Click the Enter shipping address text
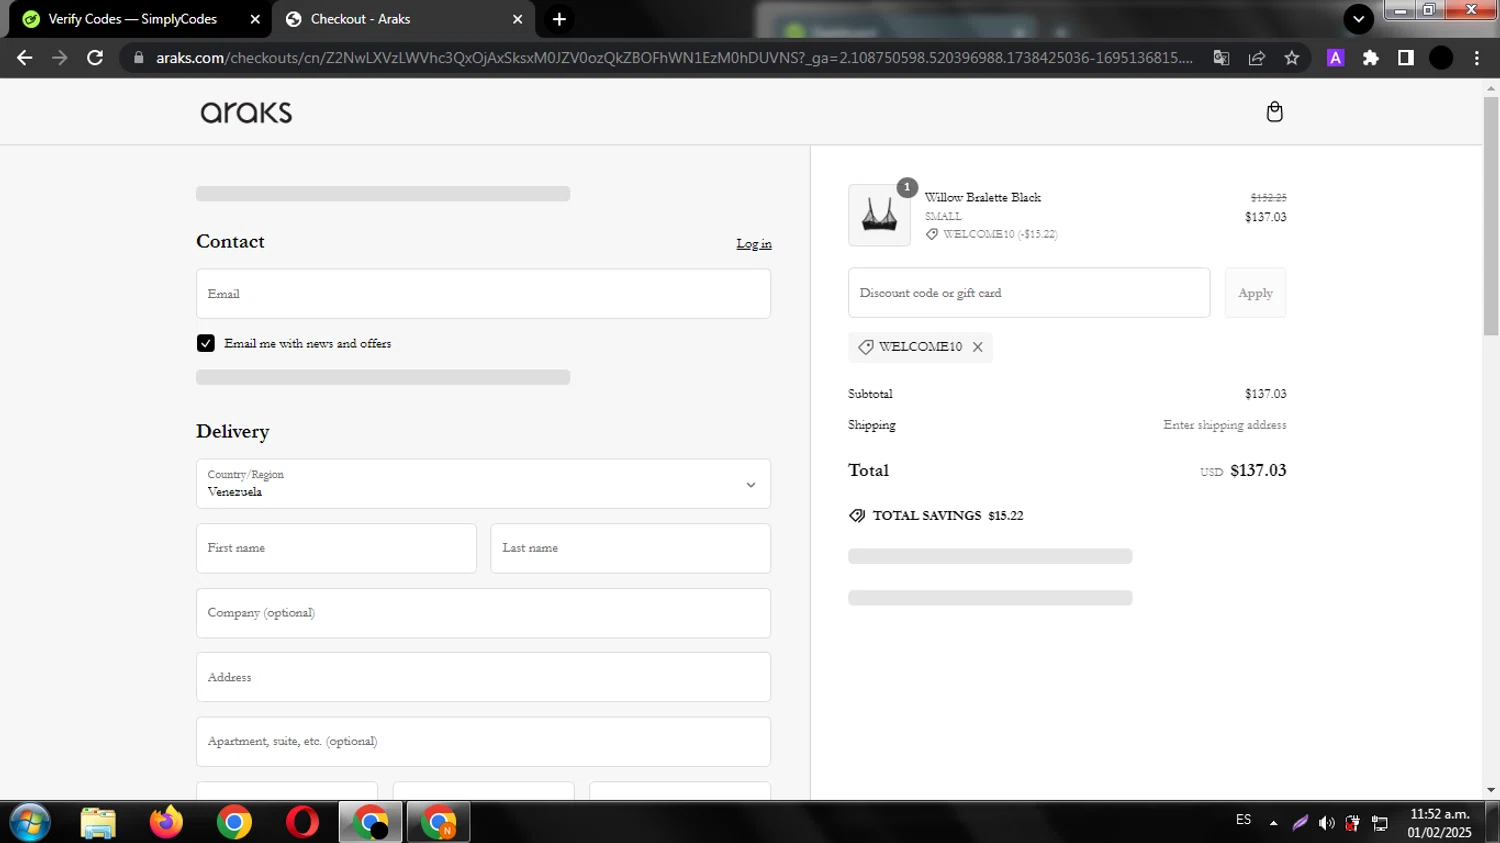The image size is (1500, 843). click(1225, 425)
